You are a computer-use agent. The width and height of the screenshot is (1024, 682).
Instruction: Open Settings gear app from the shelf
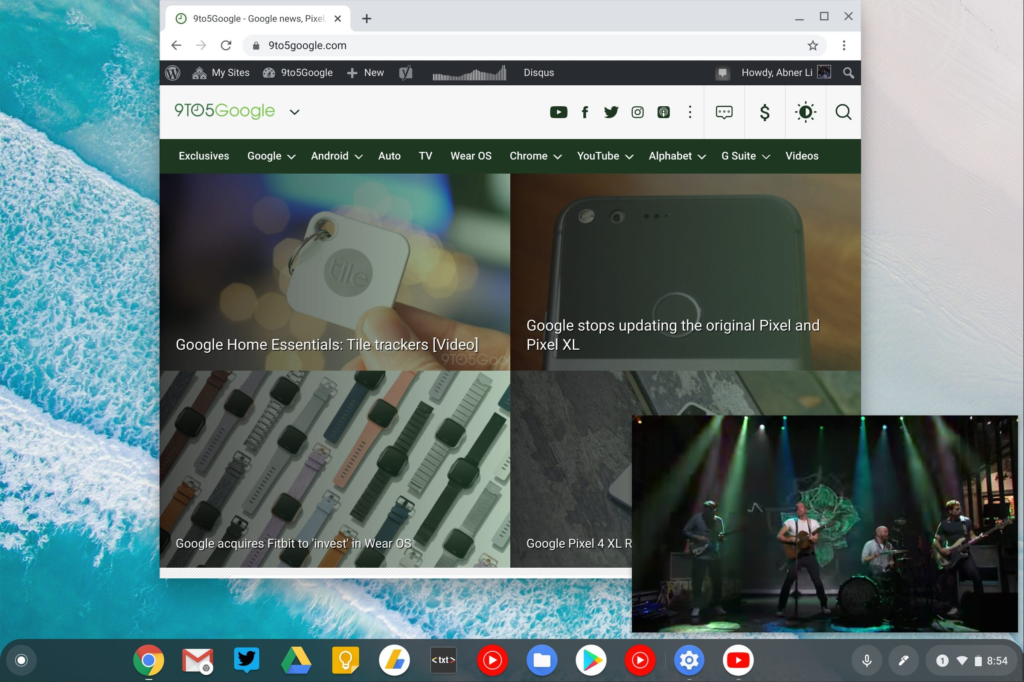pos(689,660)
